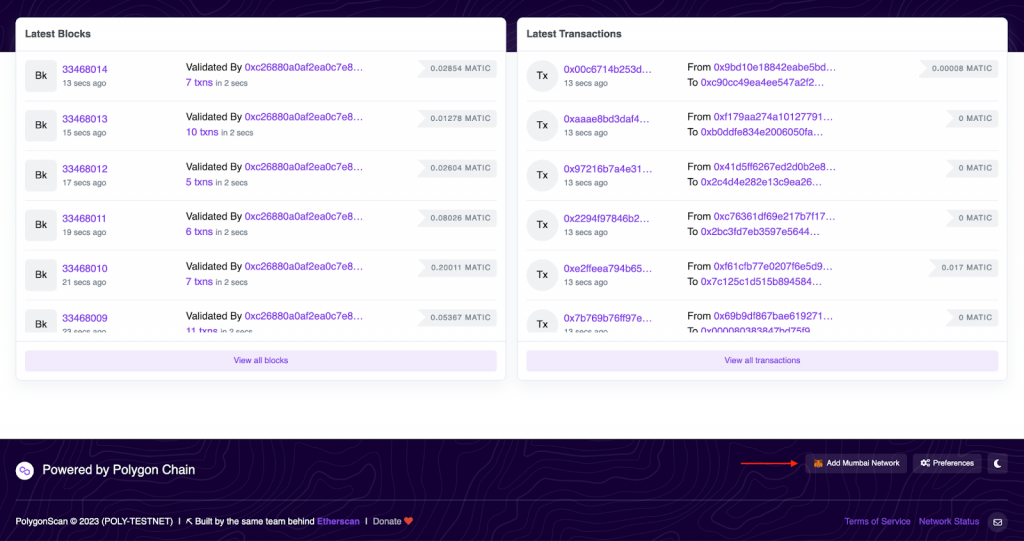
Task: Open recipient address 0xc90cc49ea4ee547a2f2
Action: coord(762,83)
